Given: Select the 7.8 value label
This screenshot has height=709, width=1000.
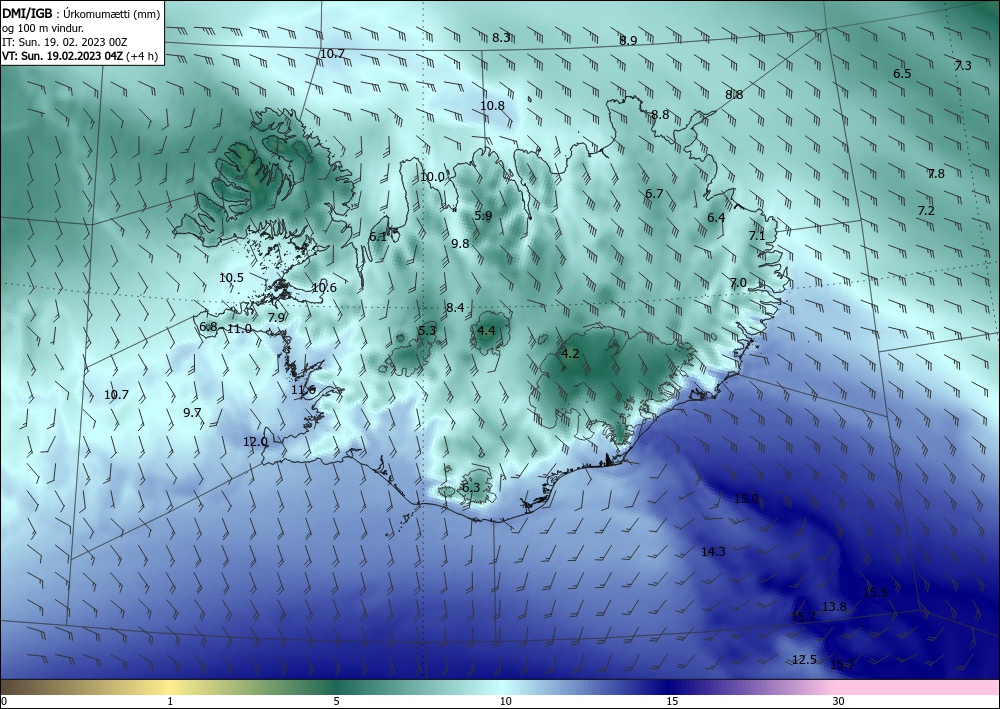Looking at the screenshot, I should pyautogui.click(x=936, y=173).
